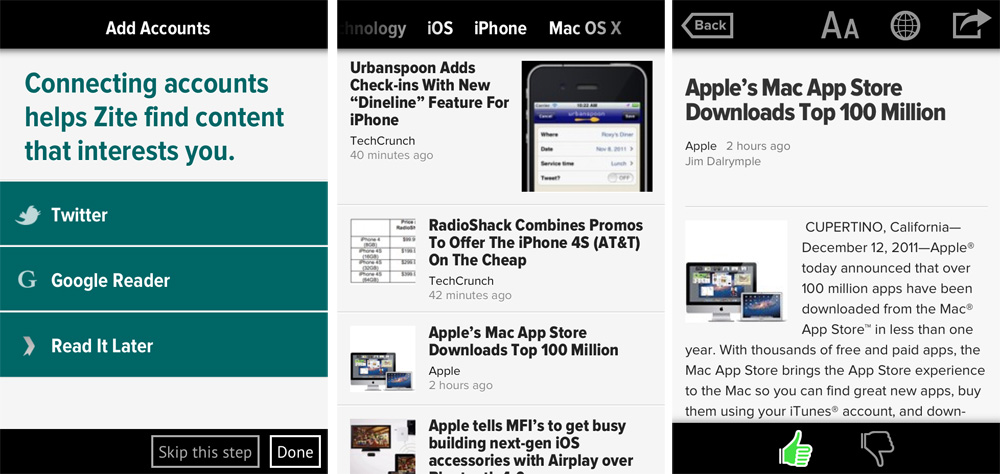Open article in web browser globe icon
The width and height of the screenshot is (1000, 474).
[x=905, y=26]
